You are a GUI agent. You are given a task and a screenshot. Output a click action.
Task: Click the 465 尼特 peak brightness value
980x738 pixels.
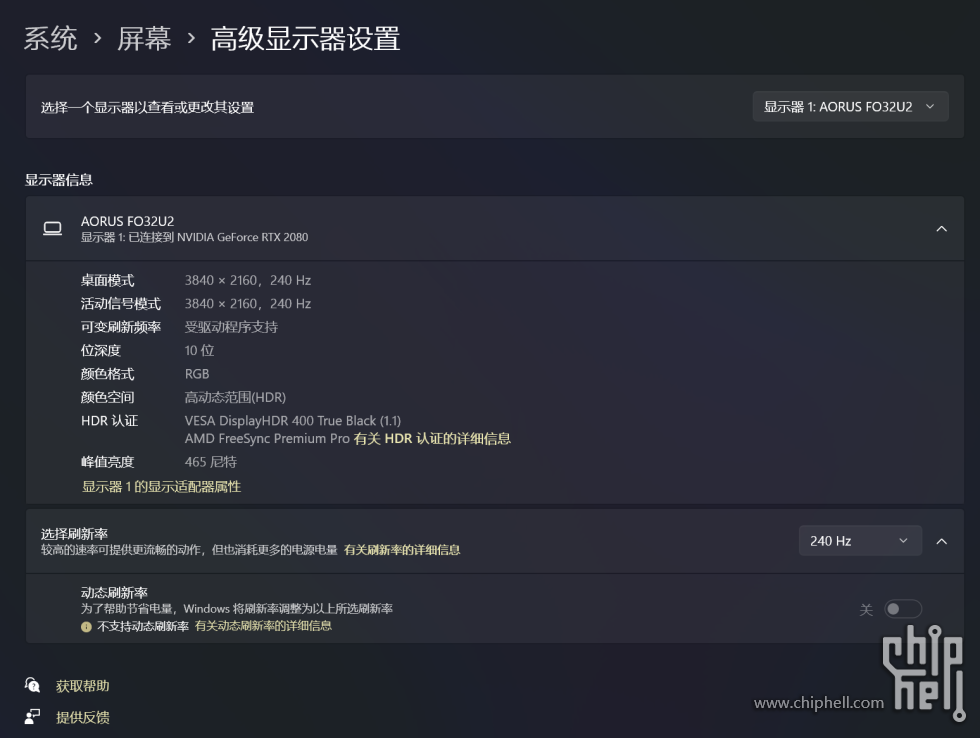point(211,462)
